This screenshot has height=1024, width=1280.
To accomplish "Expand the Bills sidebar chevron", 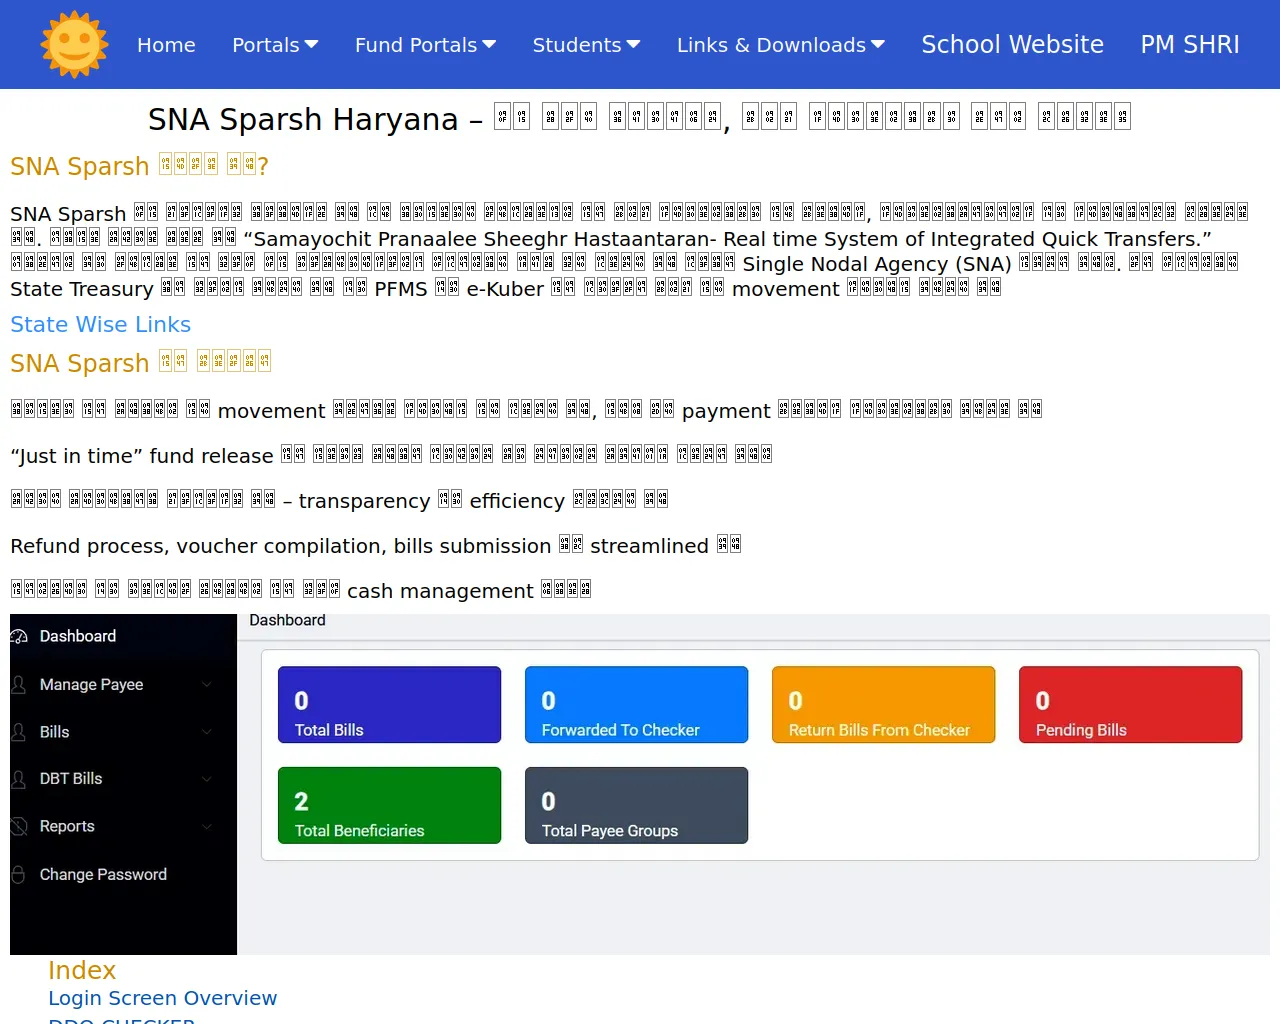I will pos(207,731).
